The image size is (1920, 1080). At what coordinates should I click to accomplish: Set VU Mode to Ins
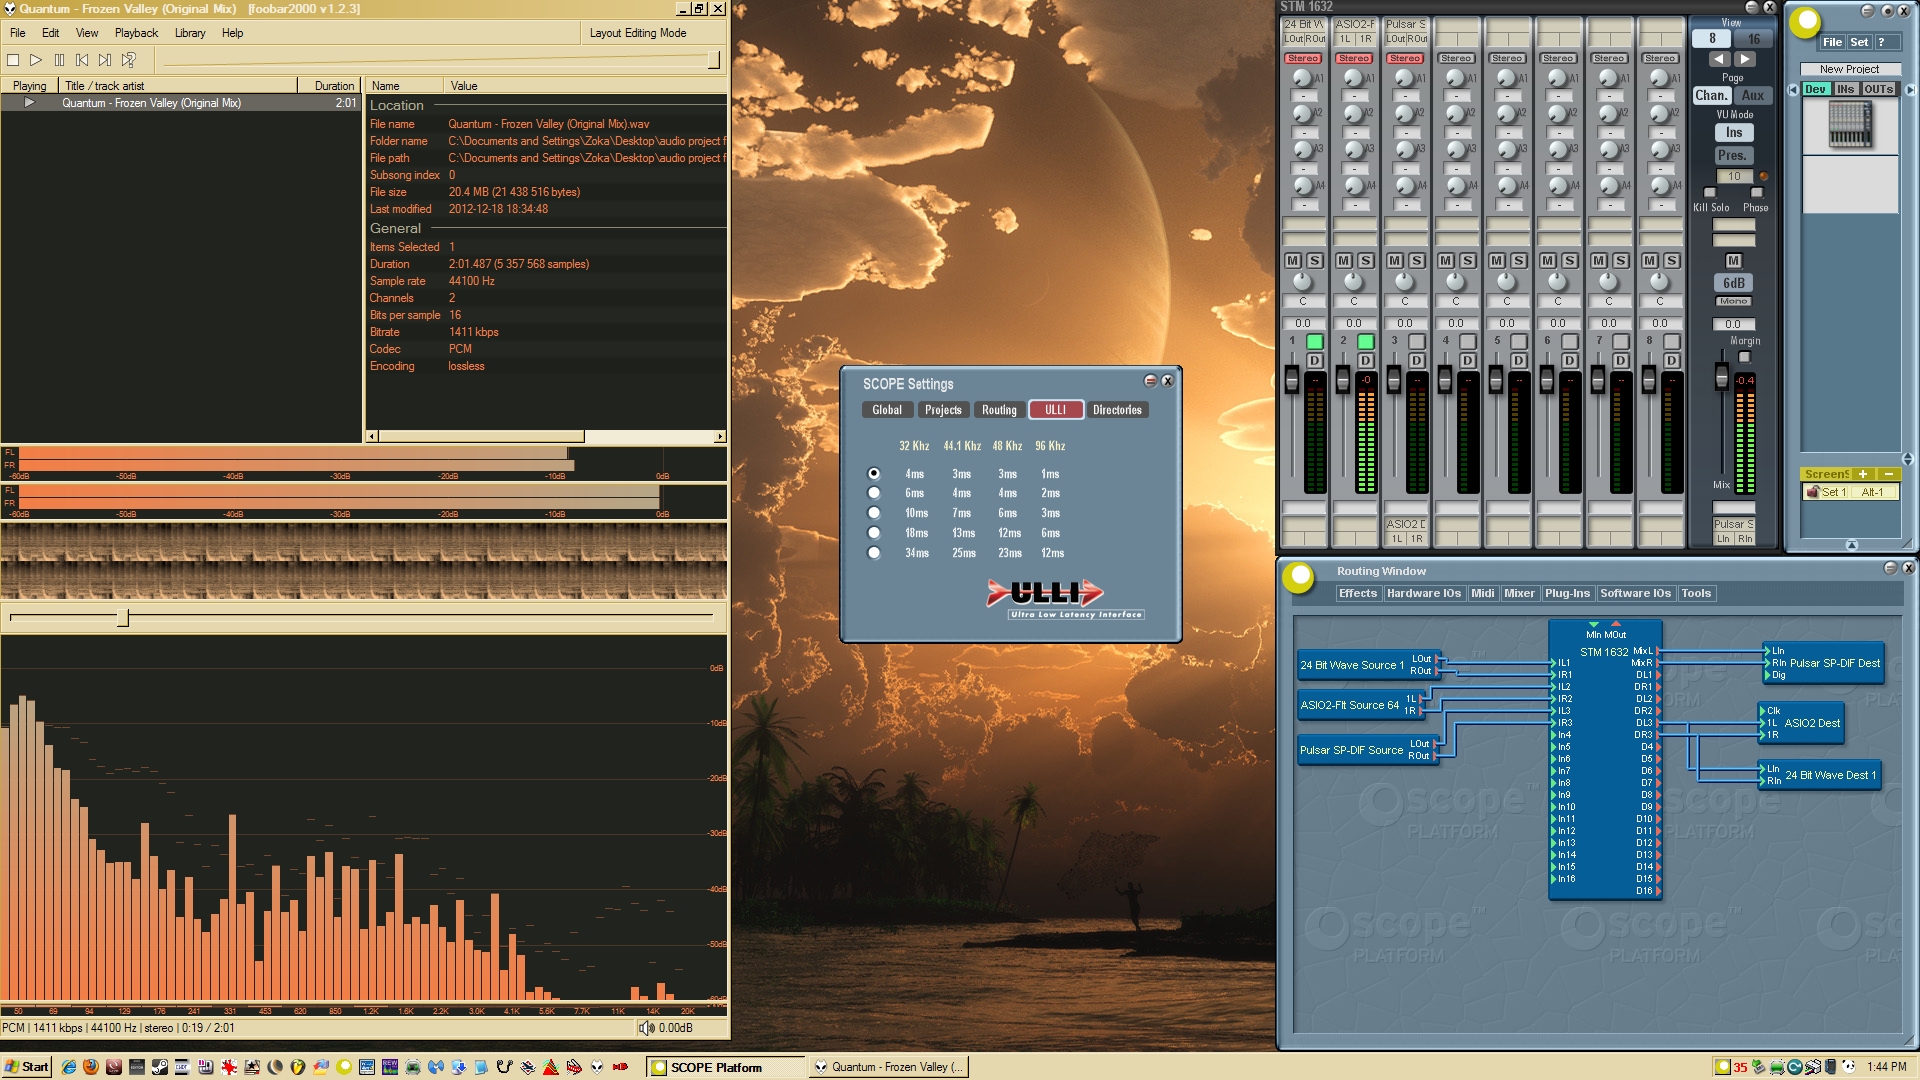1733,132
